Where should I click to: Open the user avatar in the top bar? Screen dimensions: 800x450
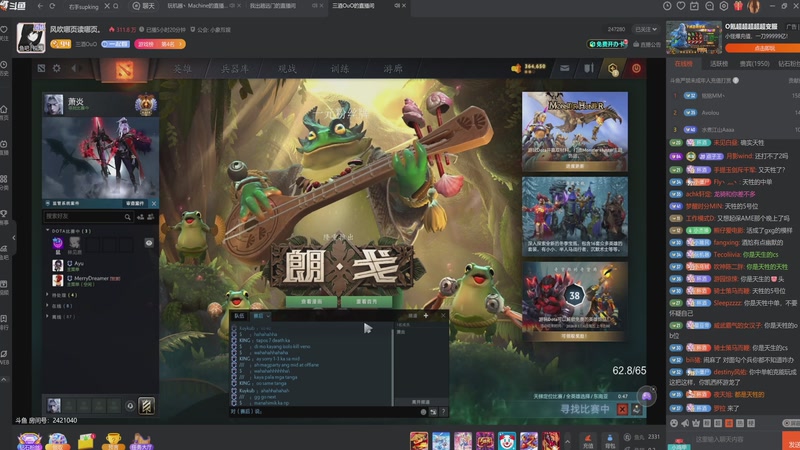tap(754, 6)
